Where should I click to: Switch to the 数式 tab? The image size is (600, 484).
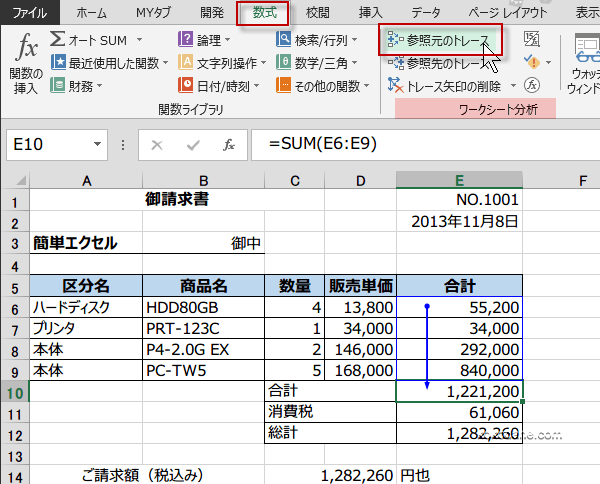[x=264, y=13]
